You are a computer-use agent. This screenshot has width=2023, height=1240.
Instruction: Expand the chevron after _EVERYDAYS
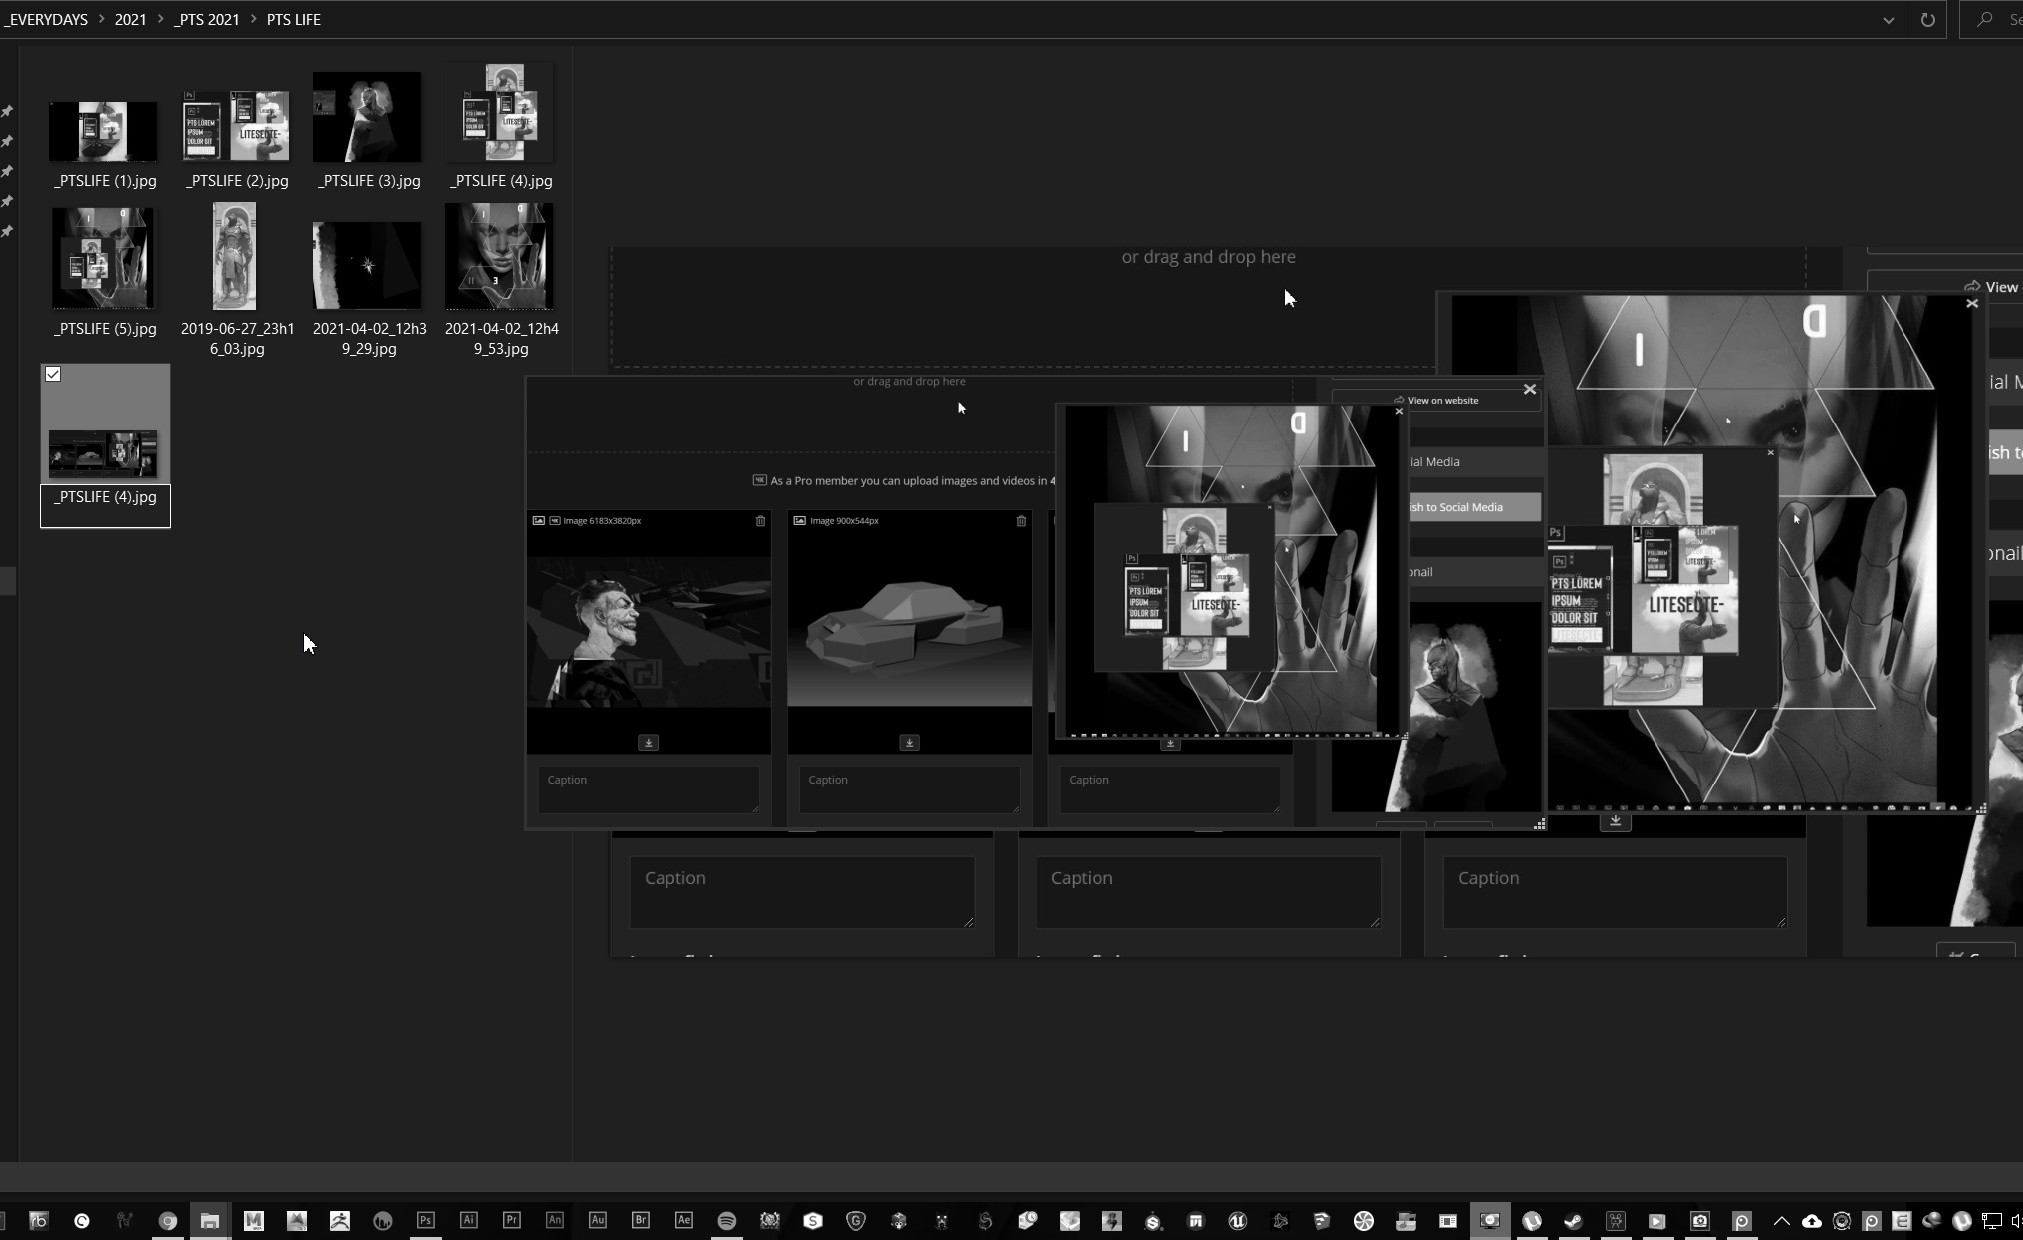(101, 19)
